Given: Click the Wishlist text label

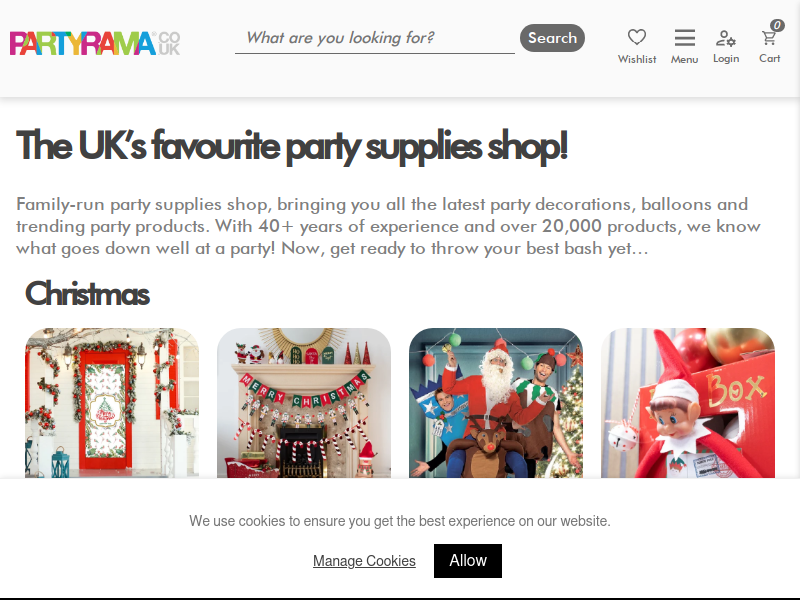Looking at the screenshot, I should click(x=637, y=59).
